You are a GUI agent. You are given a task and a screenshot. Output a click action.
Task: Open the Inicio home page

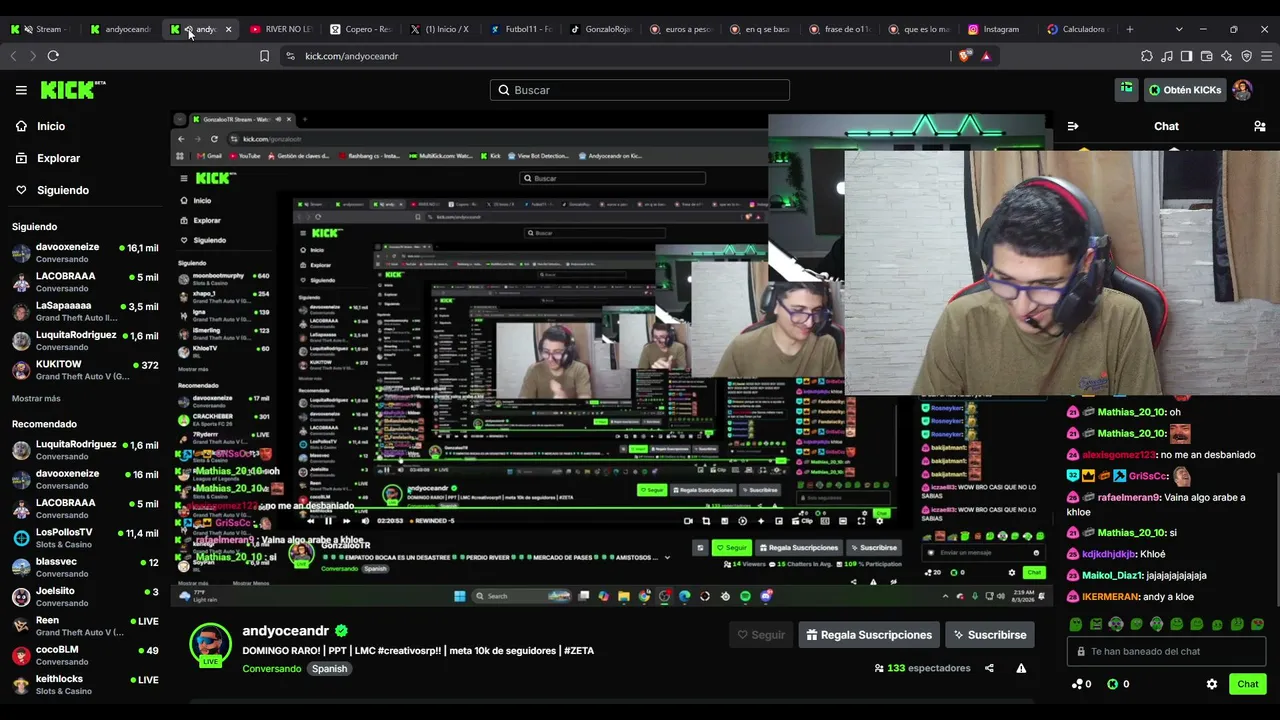pyautogui.click(x=51, y=126)
